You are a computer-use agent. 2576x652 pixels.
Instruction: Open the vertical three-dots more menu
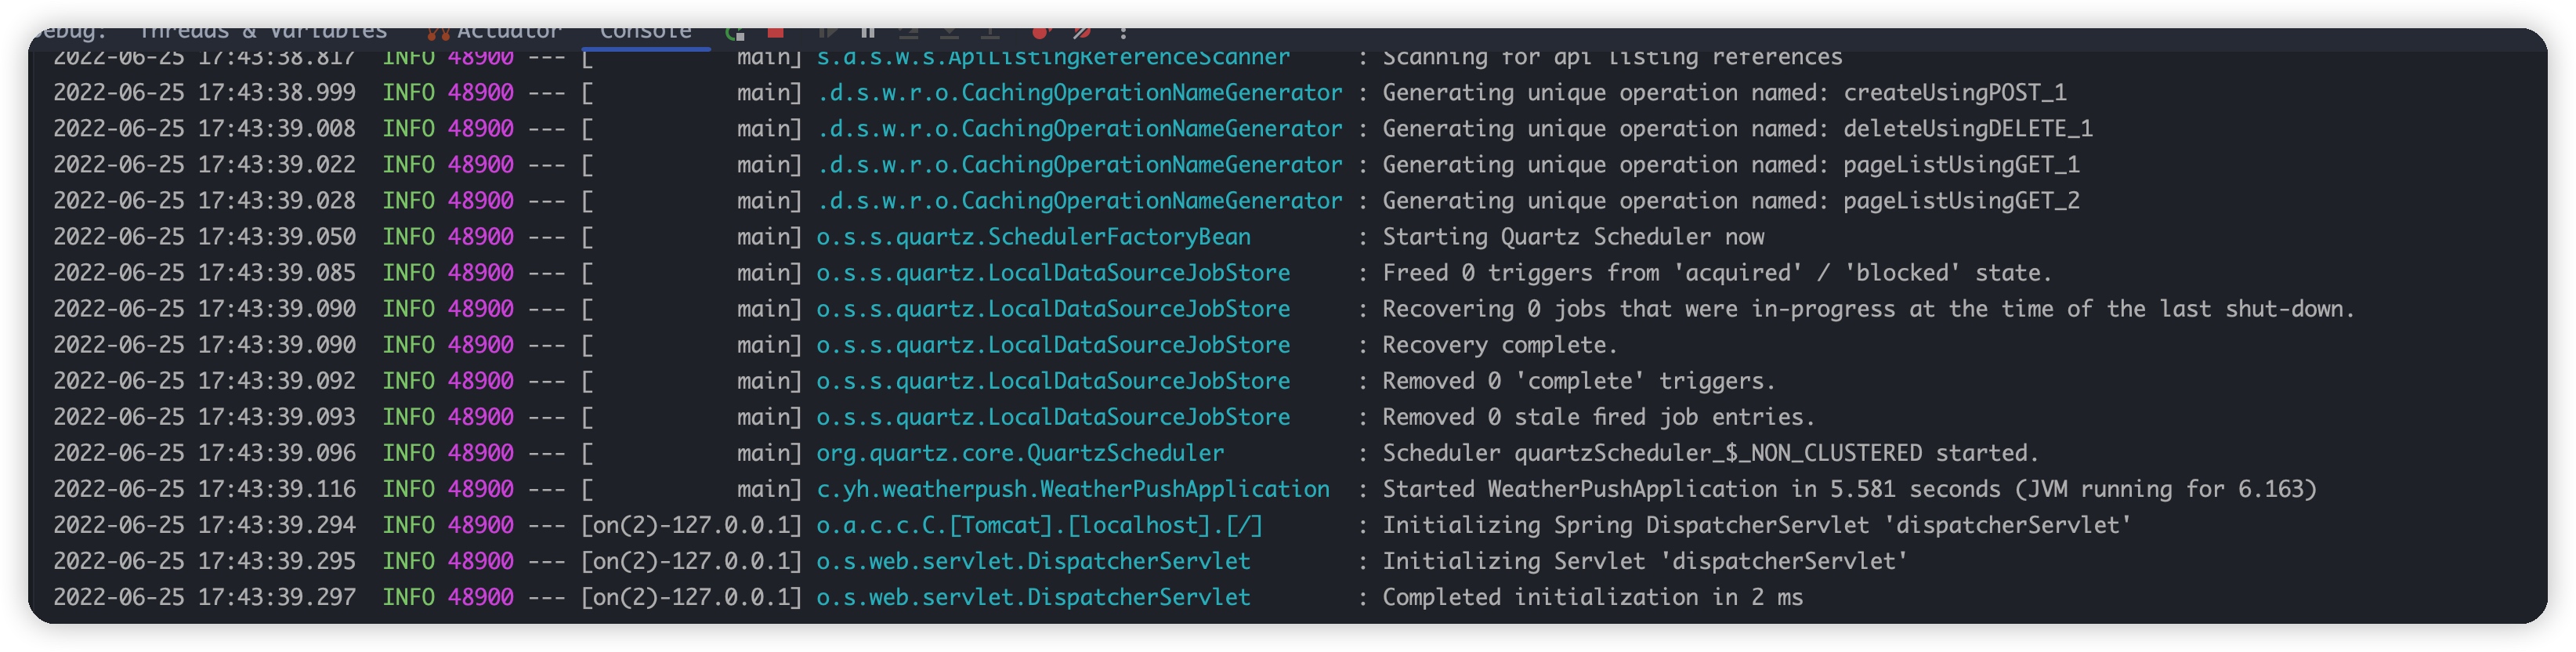pos(1124,33)
